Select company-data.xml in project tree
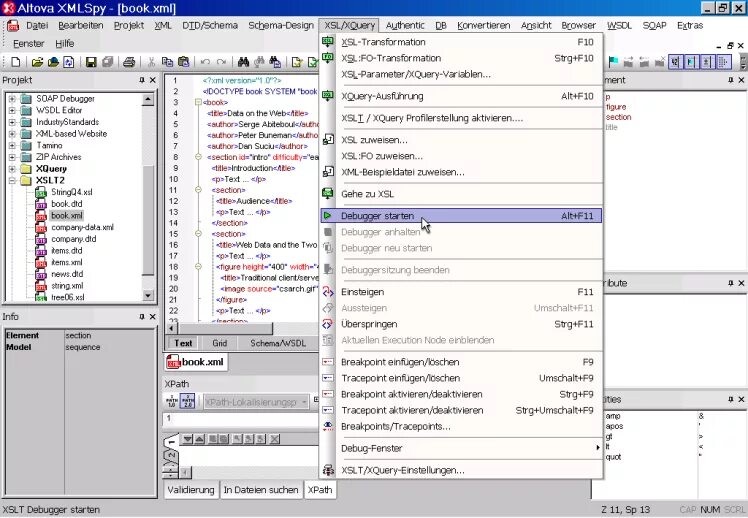 pos(82,228)
